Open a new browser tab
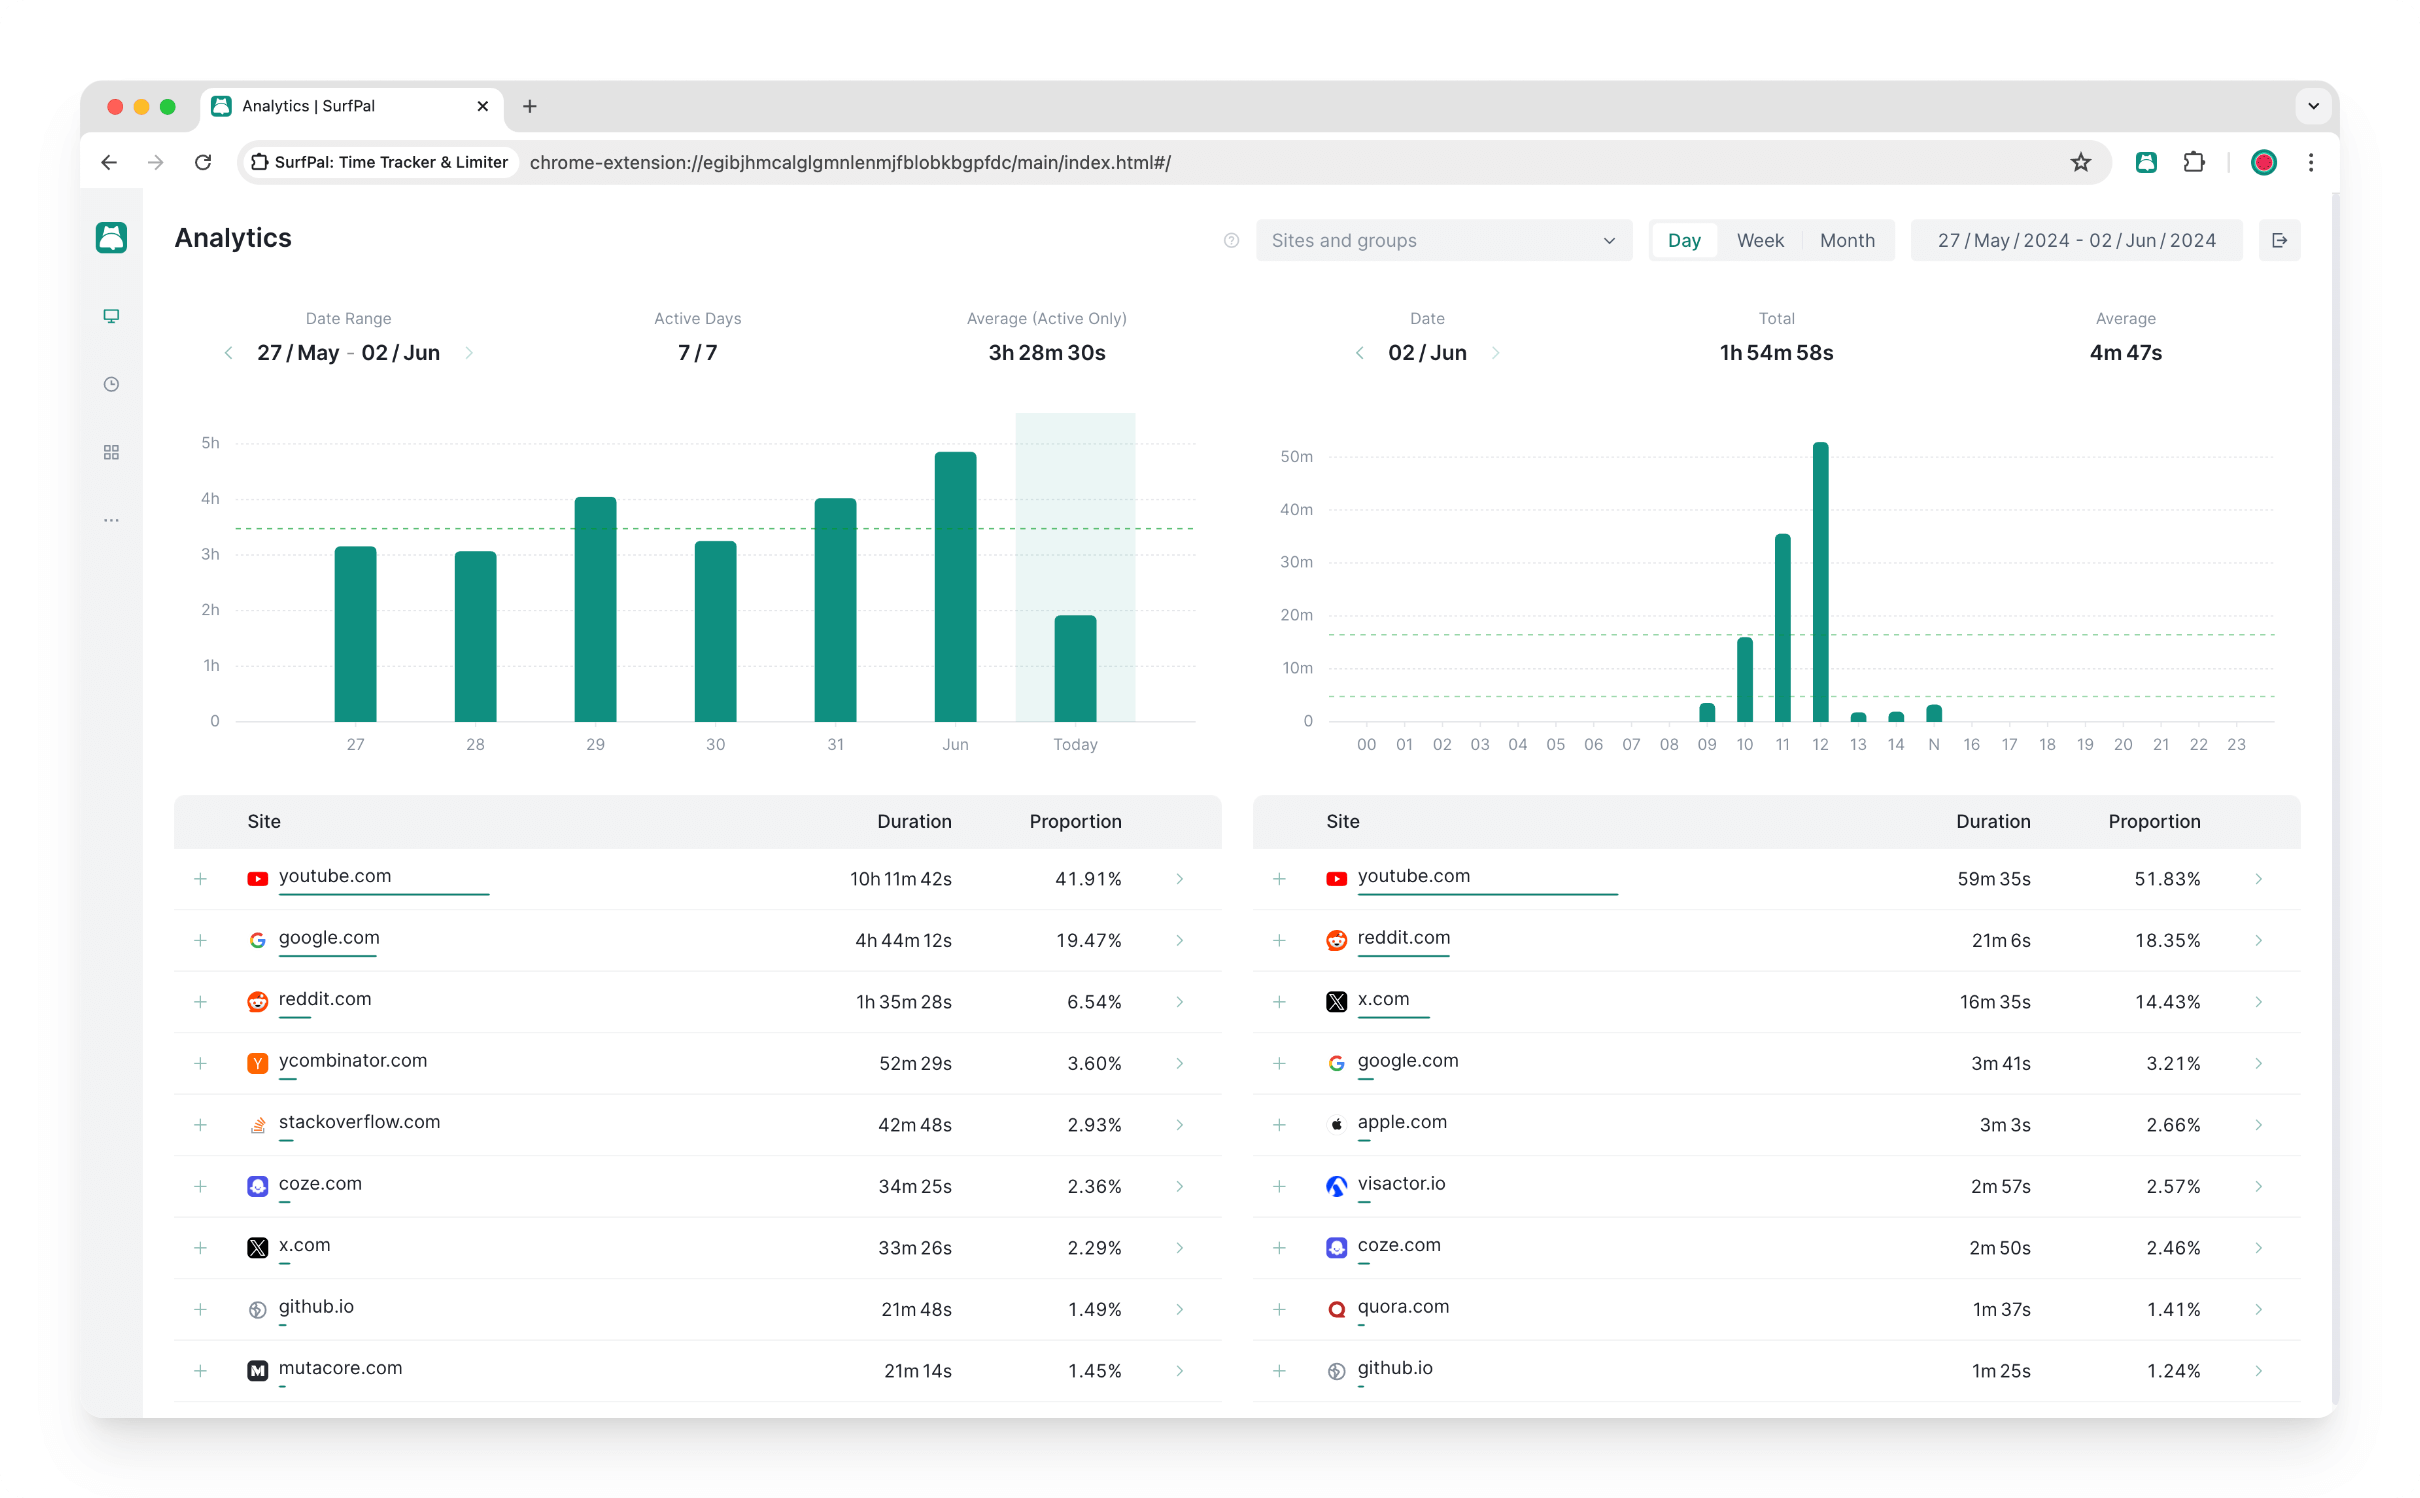 pyautogui.click(x=530, y=106)
